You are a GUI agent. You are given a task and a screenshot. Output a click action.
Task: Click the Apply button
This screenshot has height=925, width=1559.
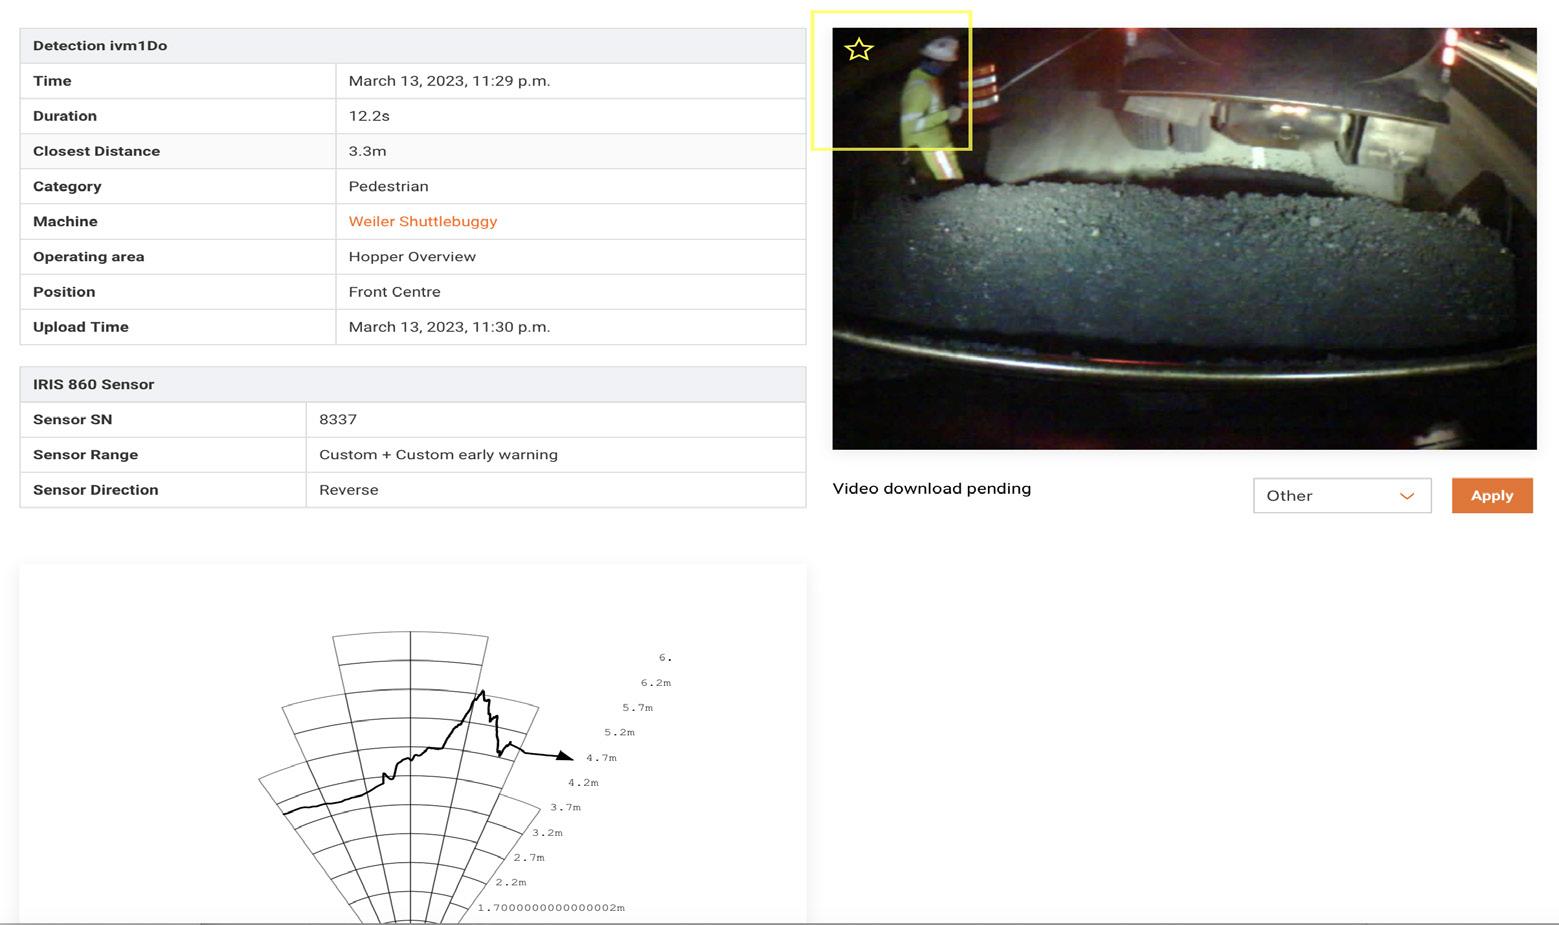pos(1492,496)
